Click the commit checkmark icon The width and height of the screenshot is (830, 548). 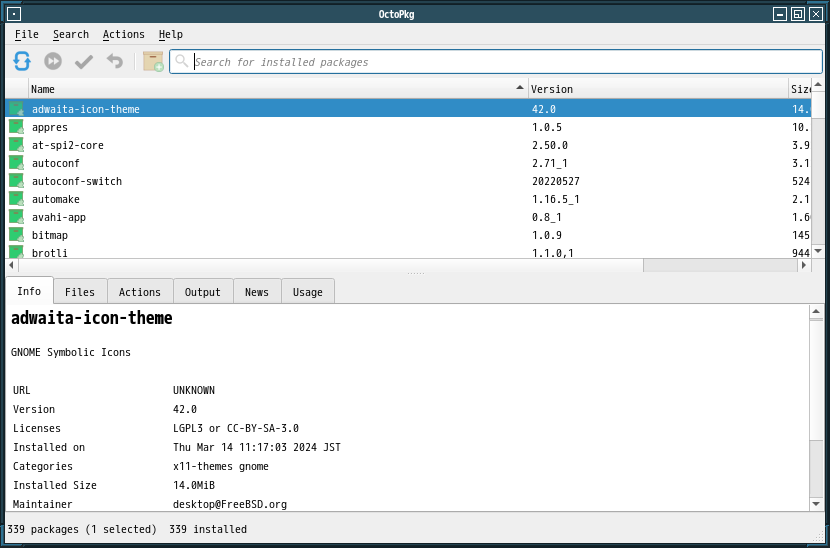tap(84, 61)
